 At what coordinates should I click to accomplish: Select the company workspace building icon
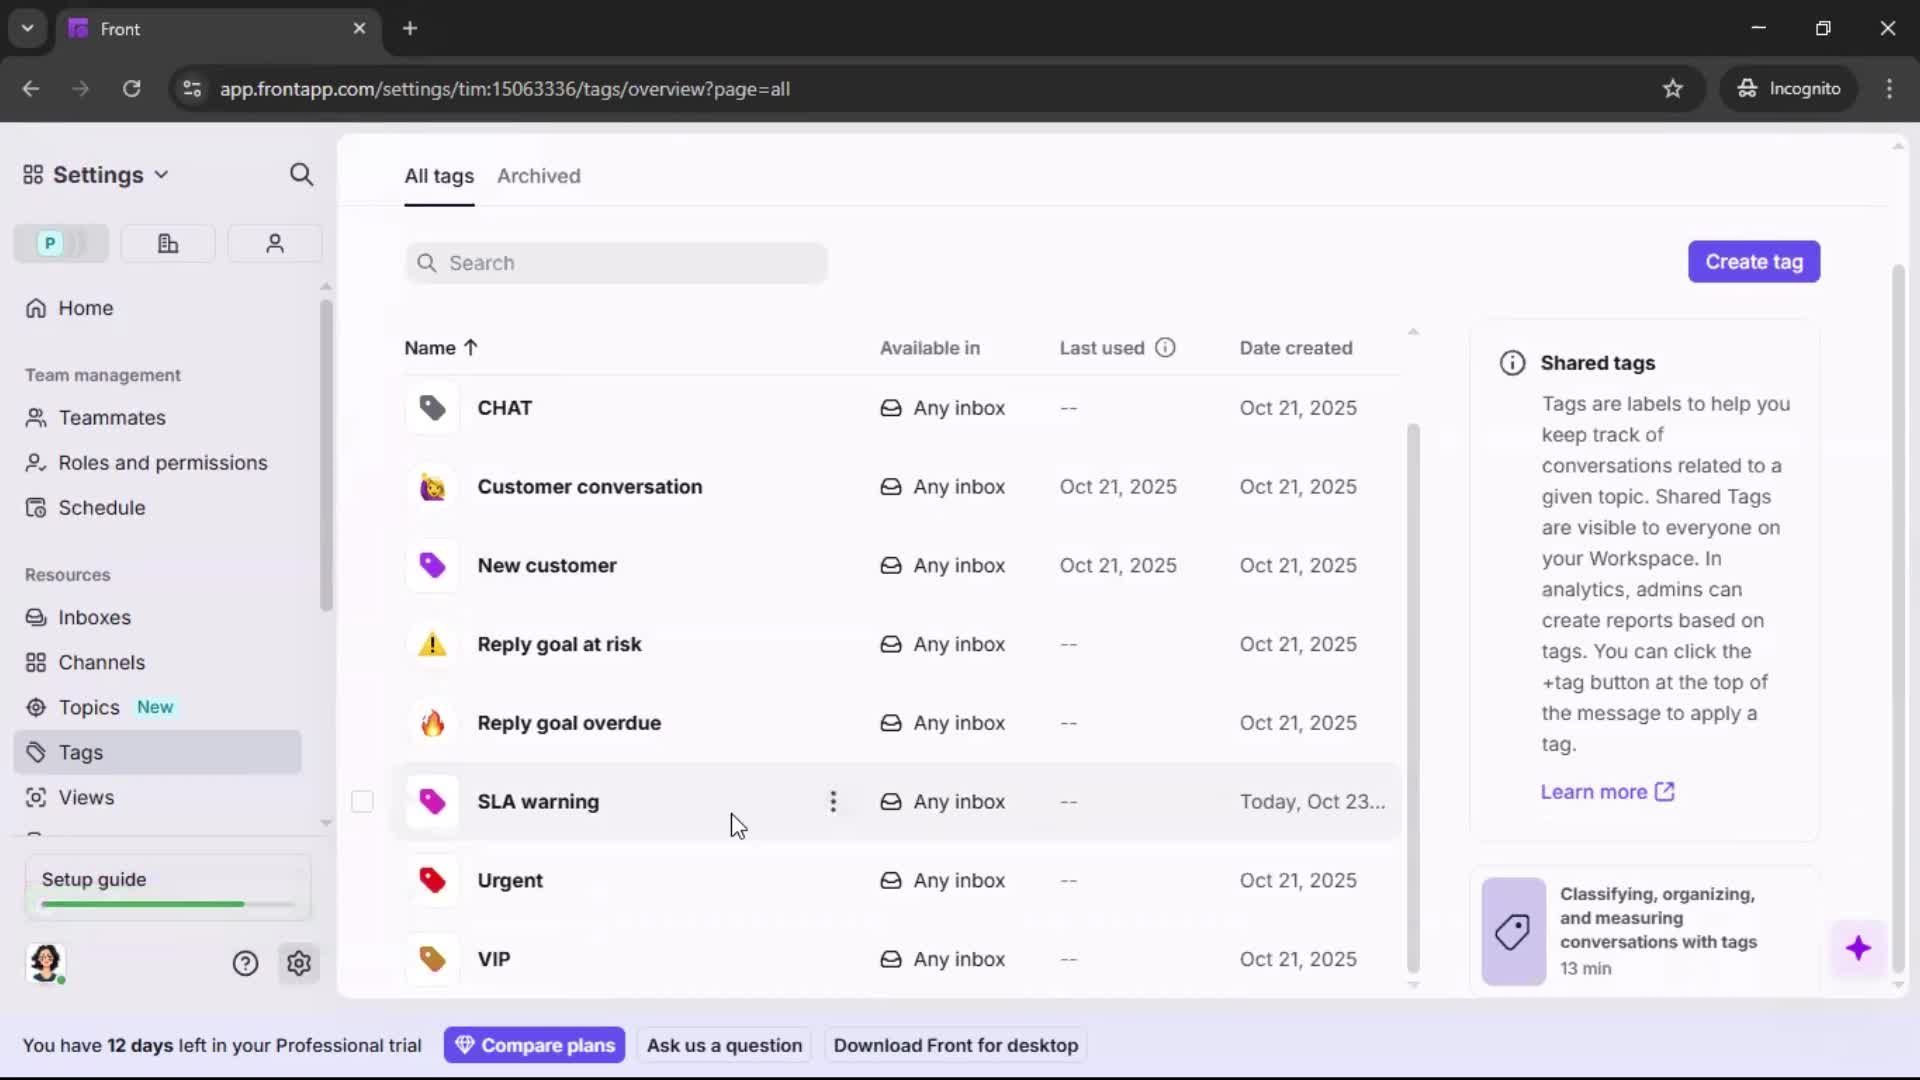(x=167, y=243)
